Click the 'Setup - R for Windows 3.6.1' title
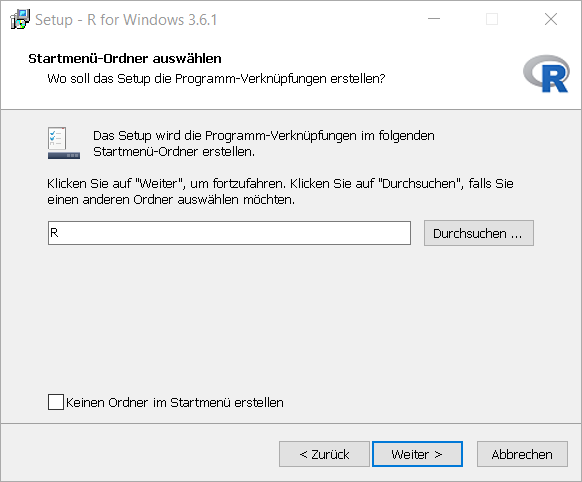582x482 pixels. [126, 20]
